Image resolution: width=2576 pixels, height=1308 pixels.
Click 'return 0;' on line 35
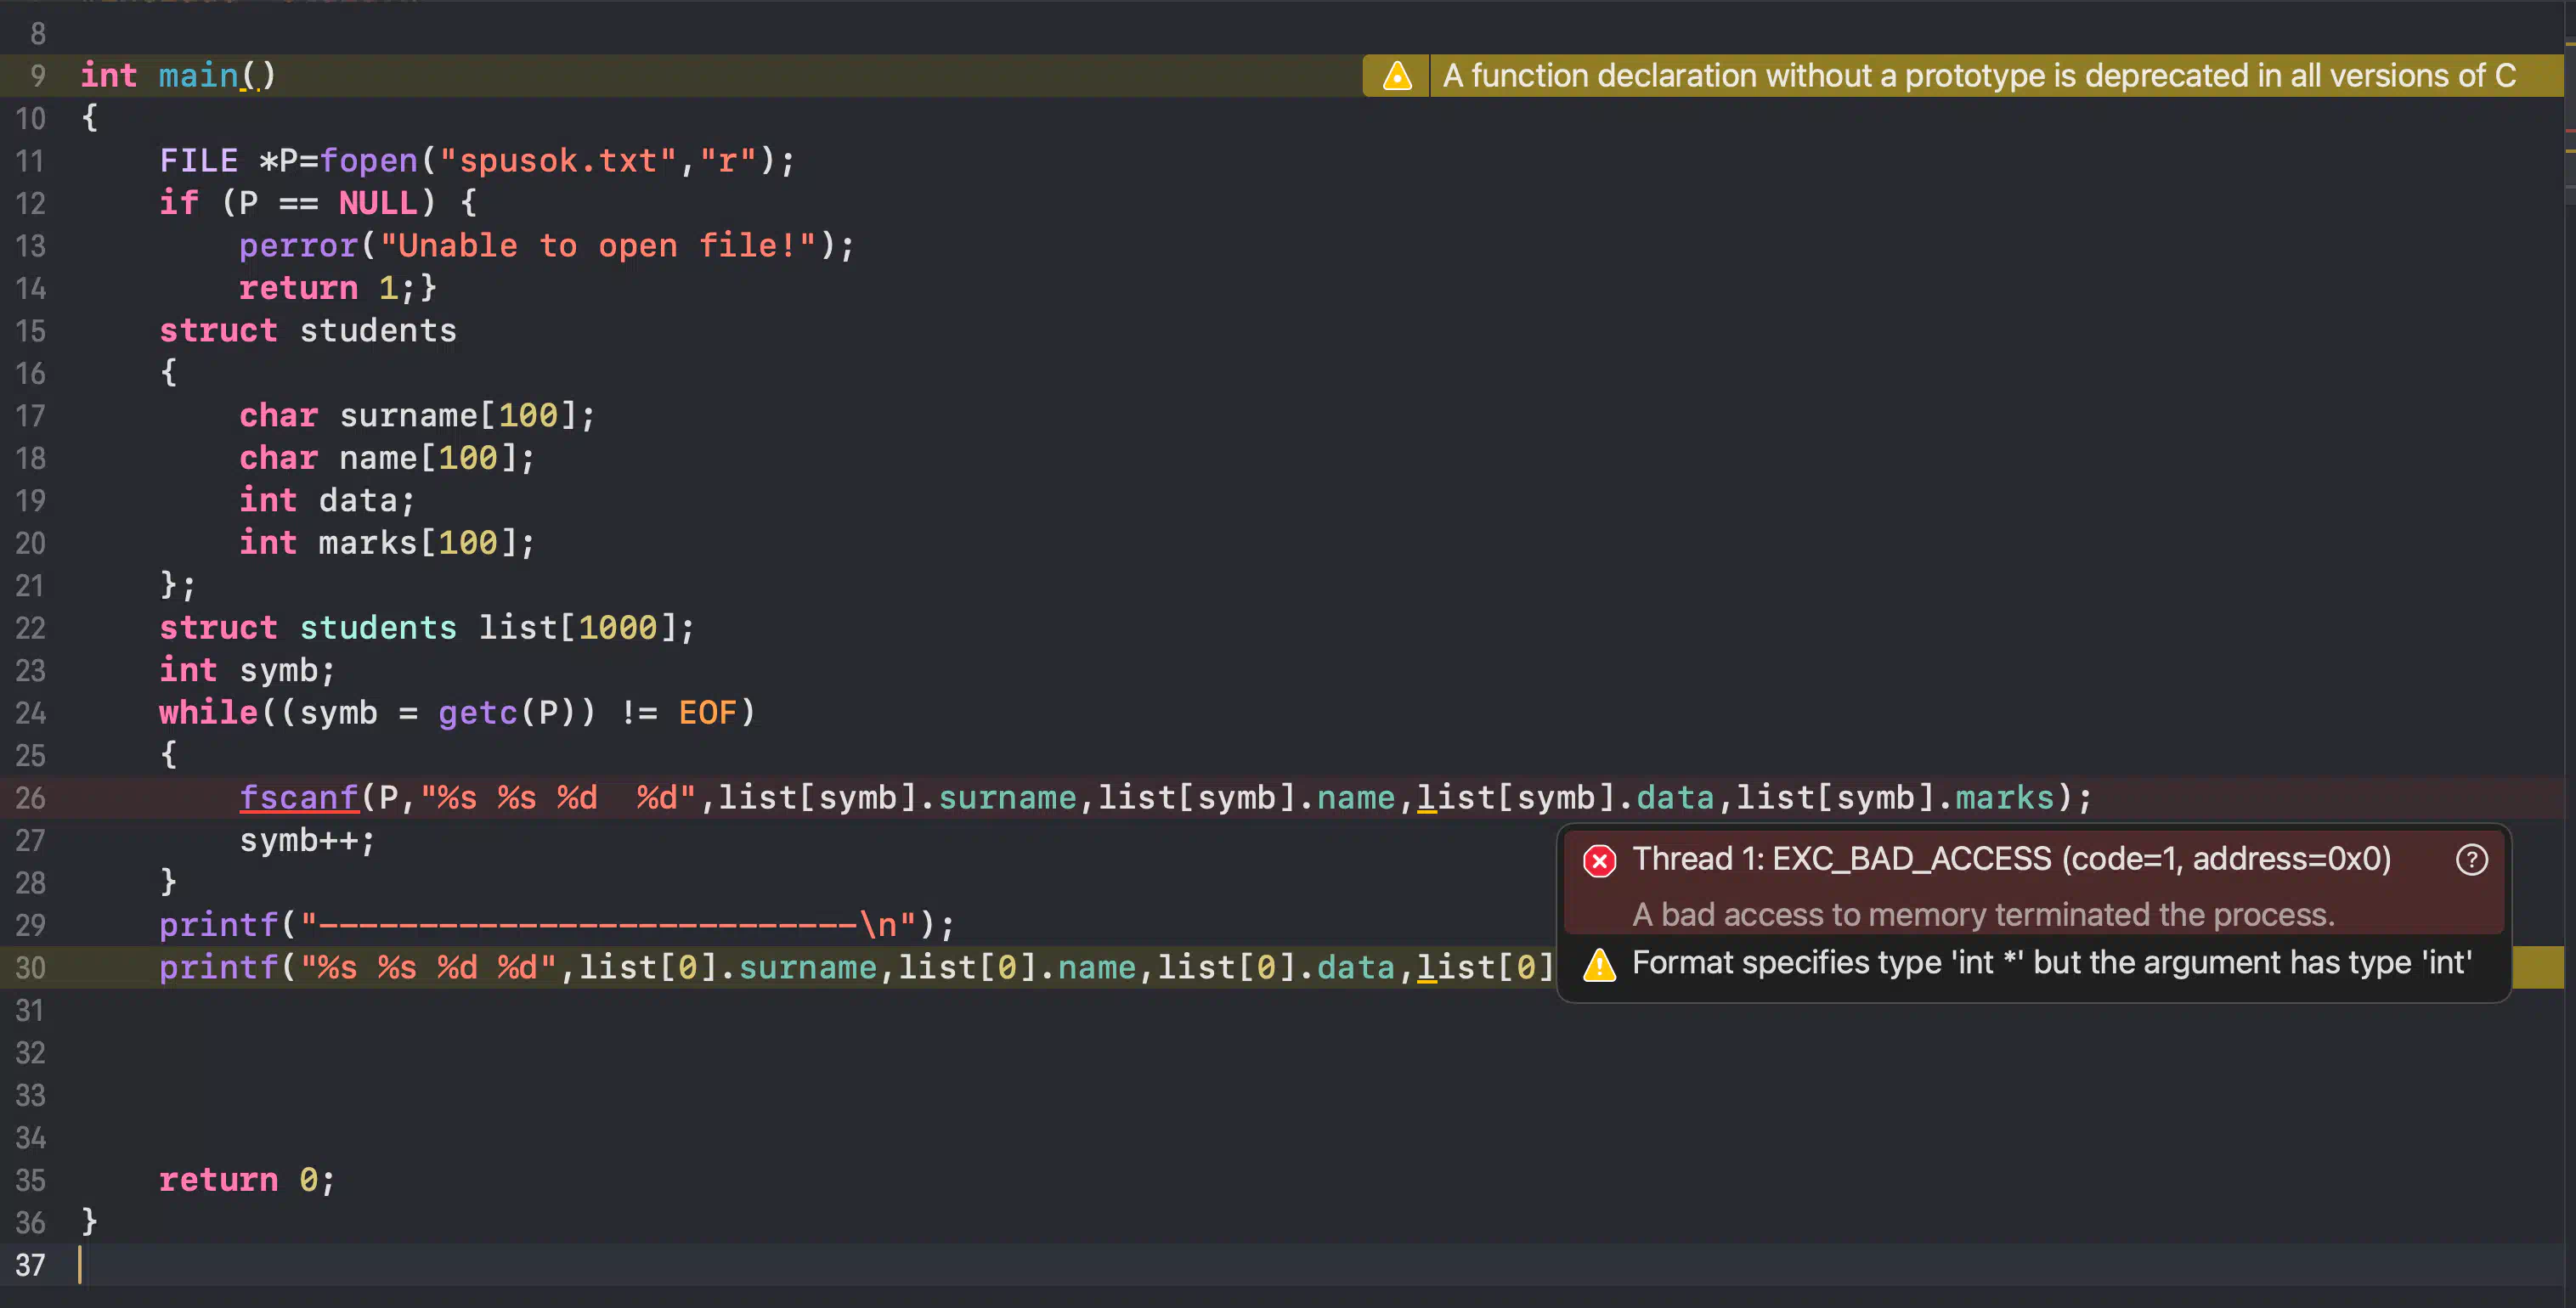(x=248, y=1180)
